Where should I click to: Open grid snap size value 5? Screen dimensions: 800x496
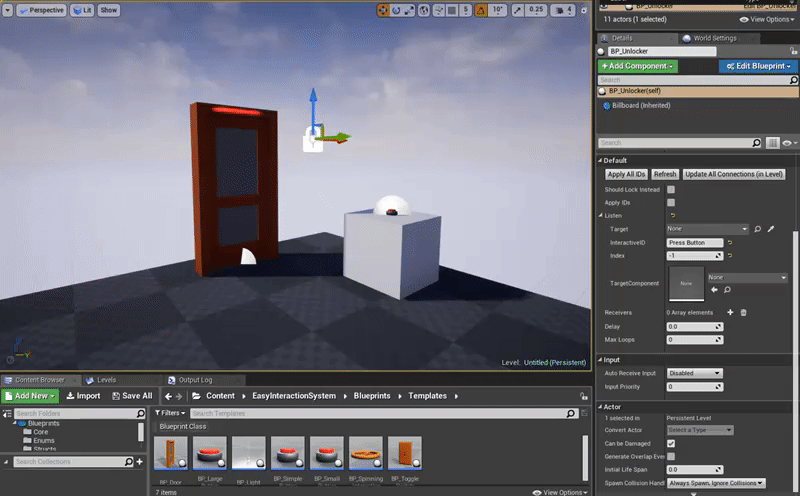tap(465, 10)
